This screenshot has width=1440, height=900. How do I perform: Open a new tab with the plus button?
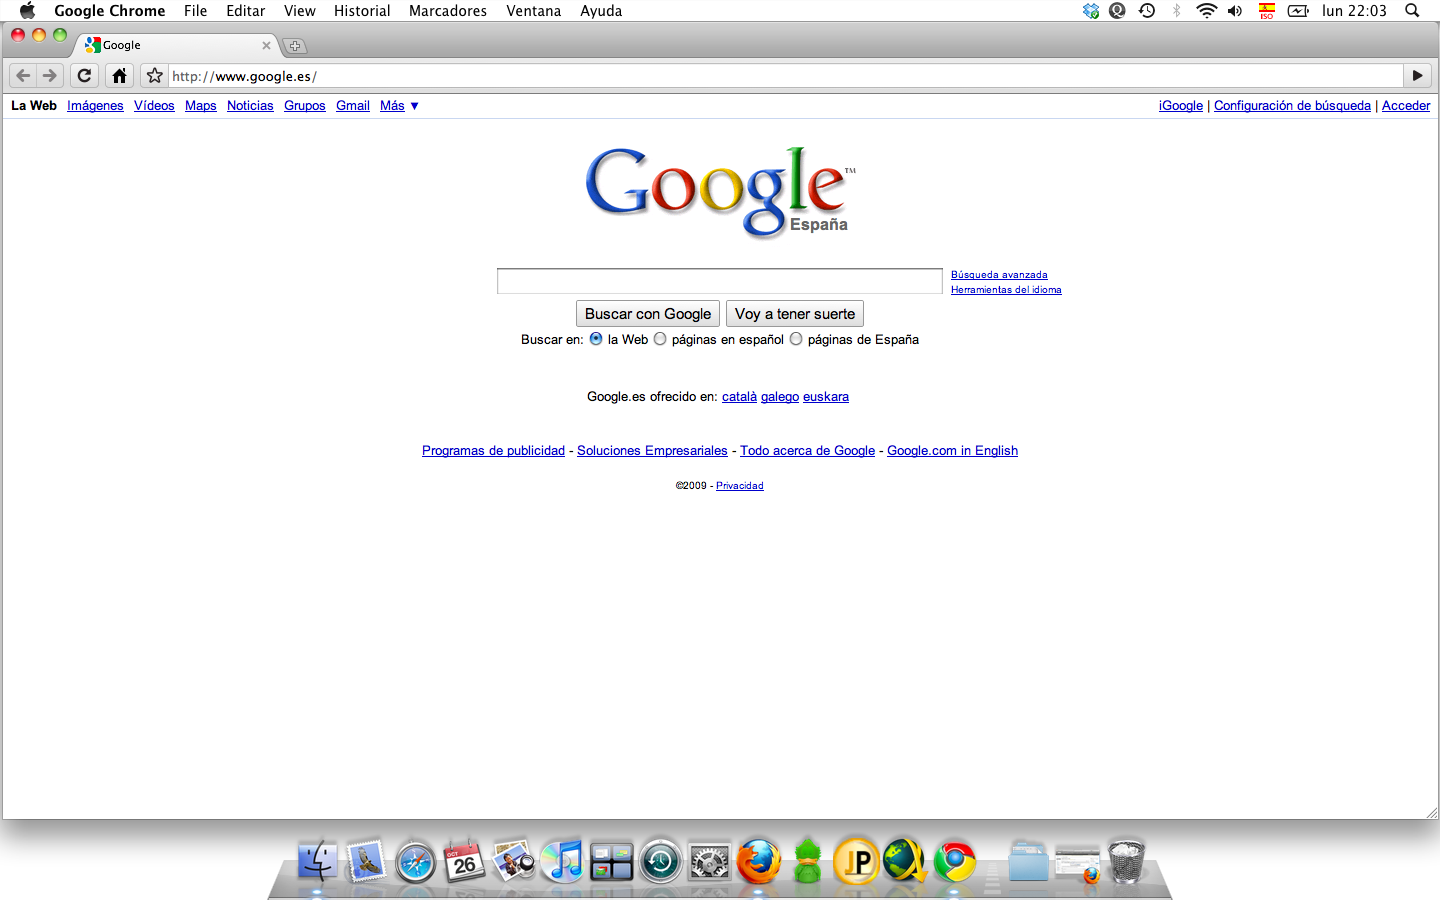294,46
